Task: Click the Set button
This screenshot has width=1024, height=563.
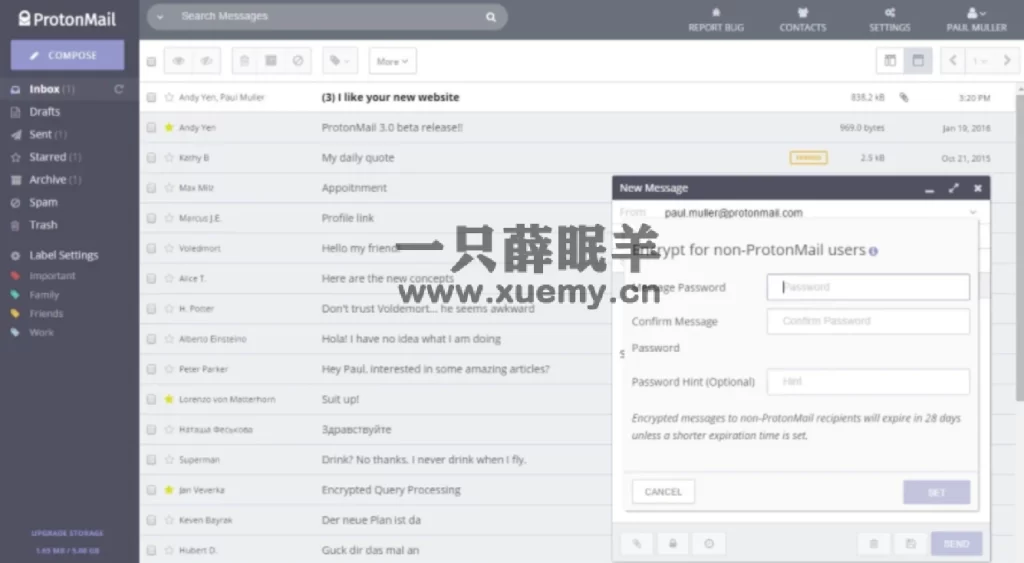Action: coord(936,492)
